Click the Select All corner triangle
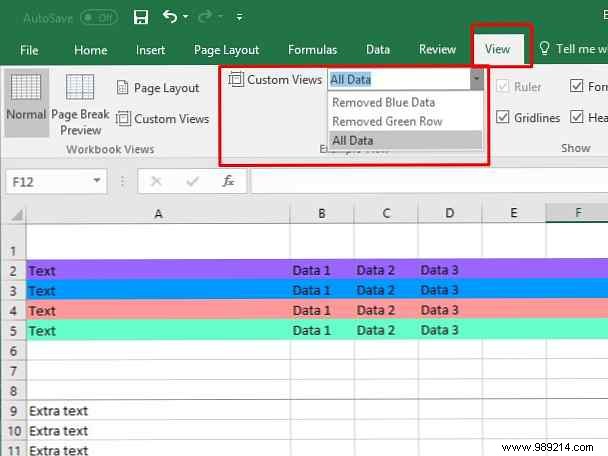 [x=16, y=214]
